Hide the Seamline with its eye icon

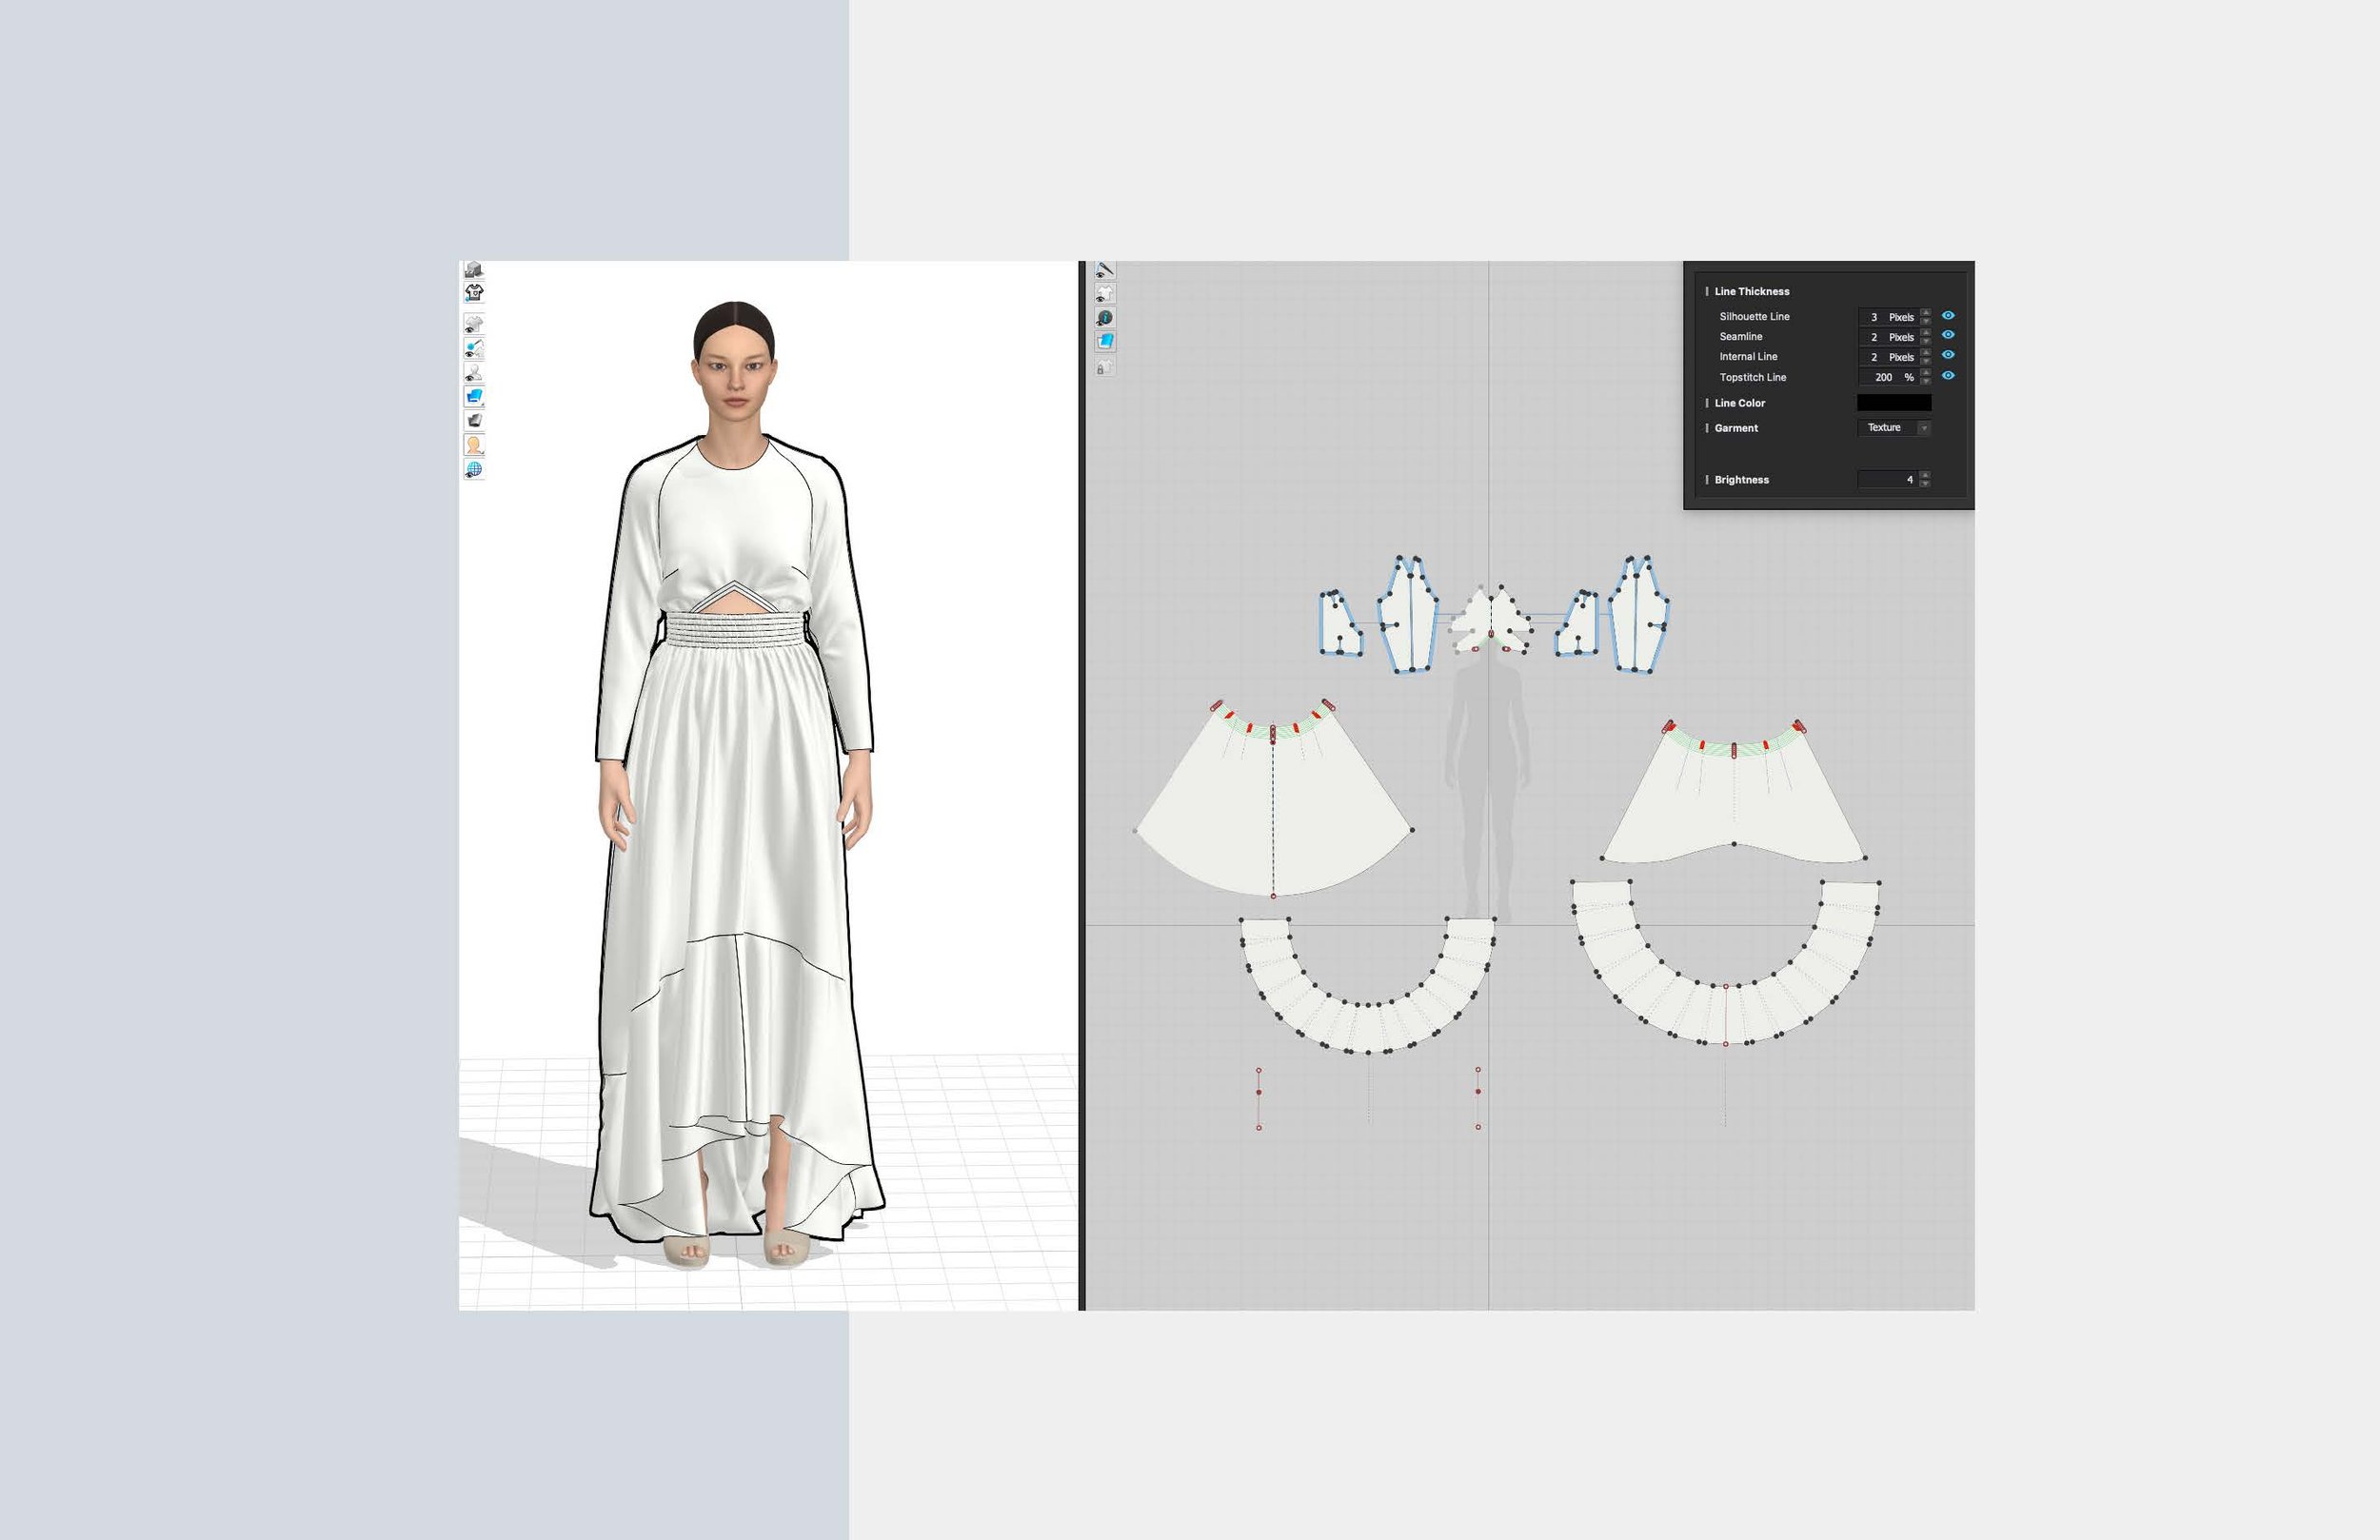1948,335
